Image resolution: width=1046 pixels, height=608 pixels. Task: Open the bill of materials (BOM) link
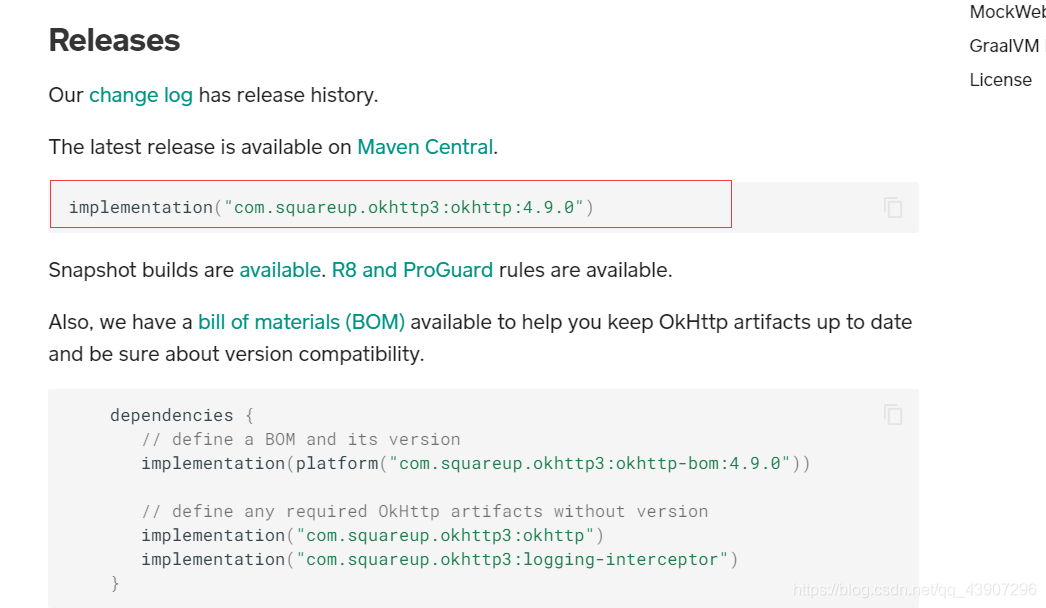pyautogui.click(x=302, y=322)
